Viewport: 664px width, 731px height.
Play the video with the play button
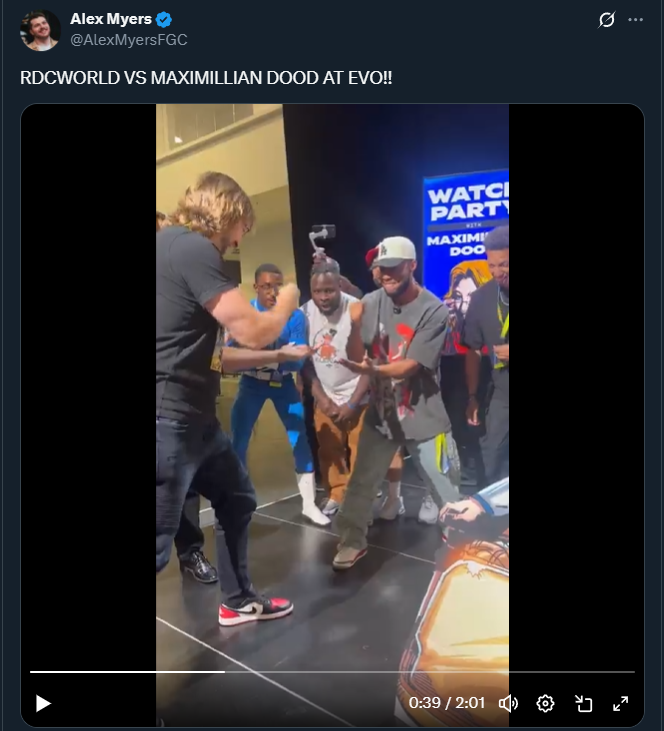tap(43, 703)
